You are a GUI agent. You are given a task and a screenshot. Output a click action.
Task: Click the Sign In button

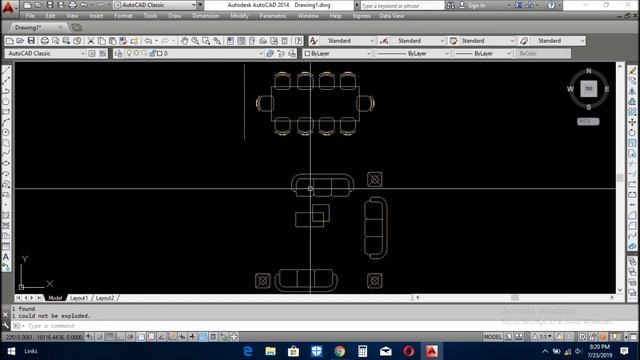(476, 6)
